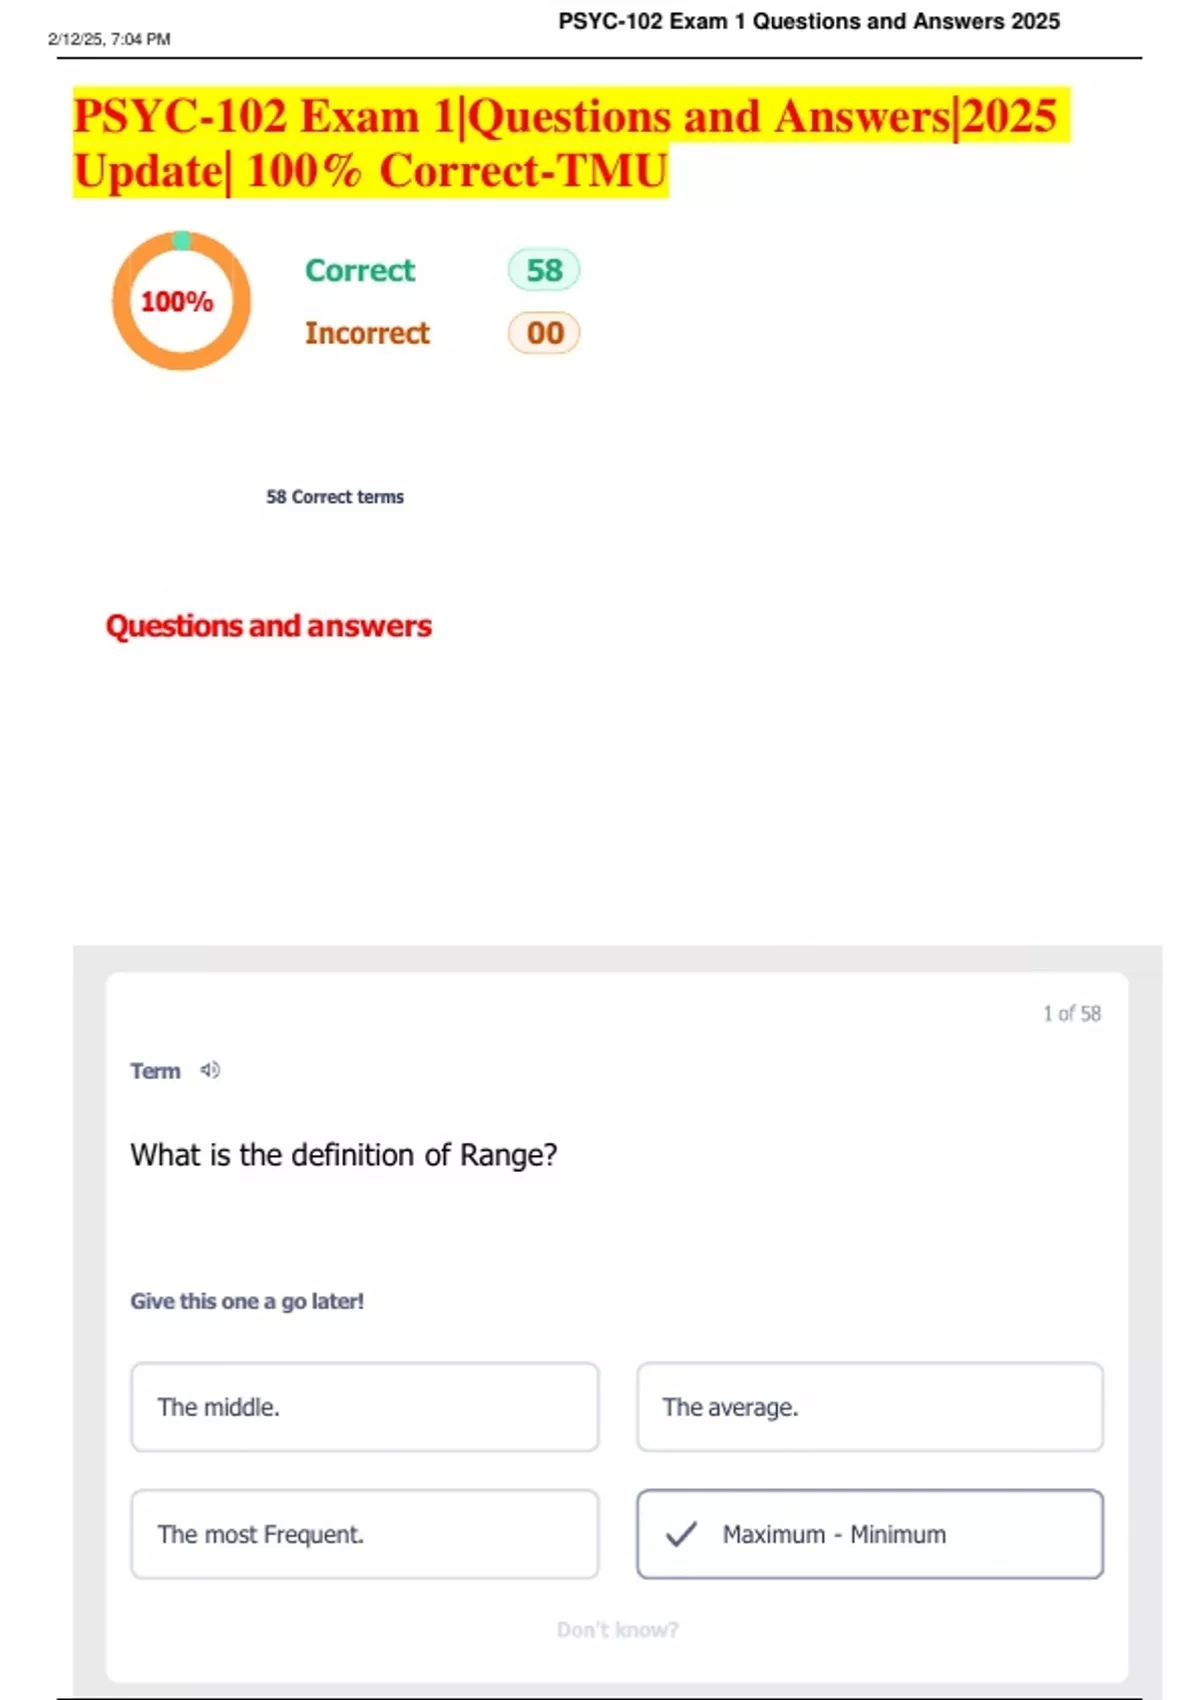Image resolution: width=1200 pixels, height=1700 pixels.
Task: Click the checkmark icon on Maximum - Minimum
Action: (x=681, y=1534)
